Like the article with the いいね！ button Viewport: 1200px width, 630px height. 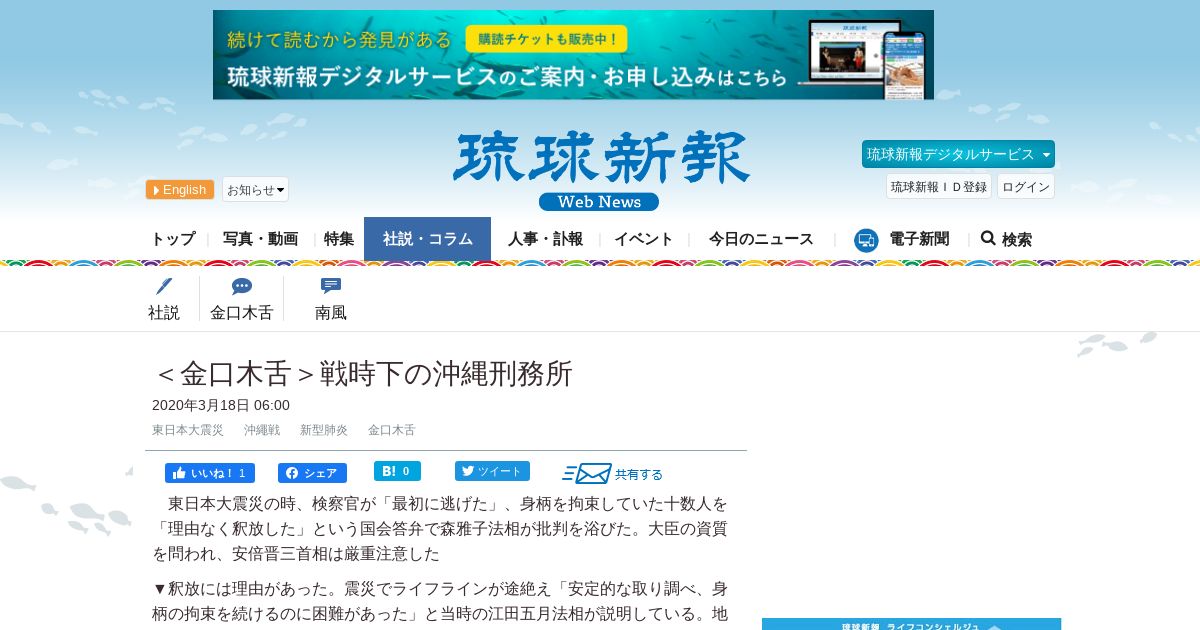coord(210,473)
